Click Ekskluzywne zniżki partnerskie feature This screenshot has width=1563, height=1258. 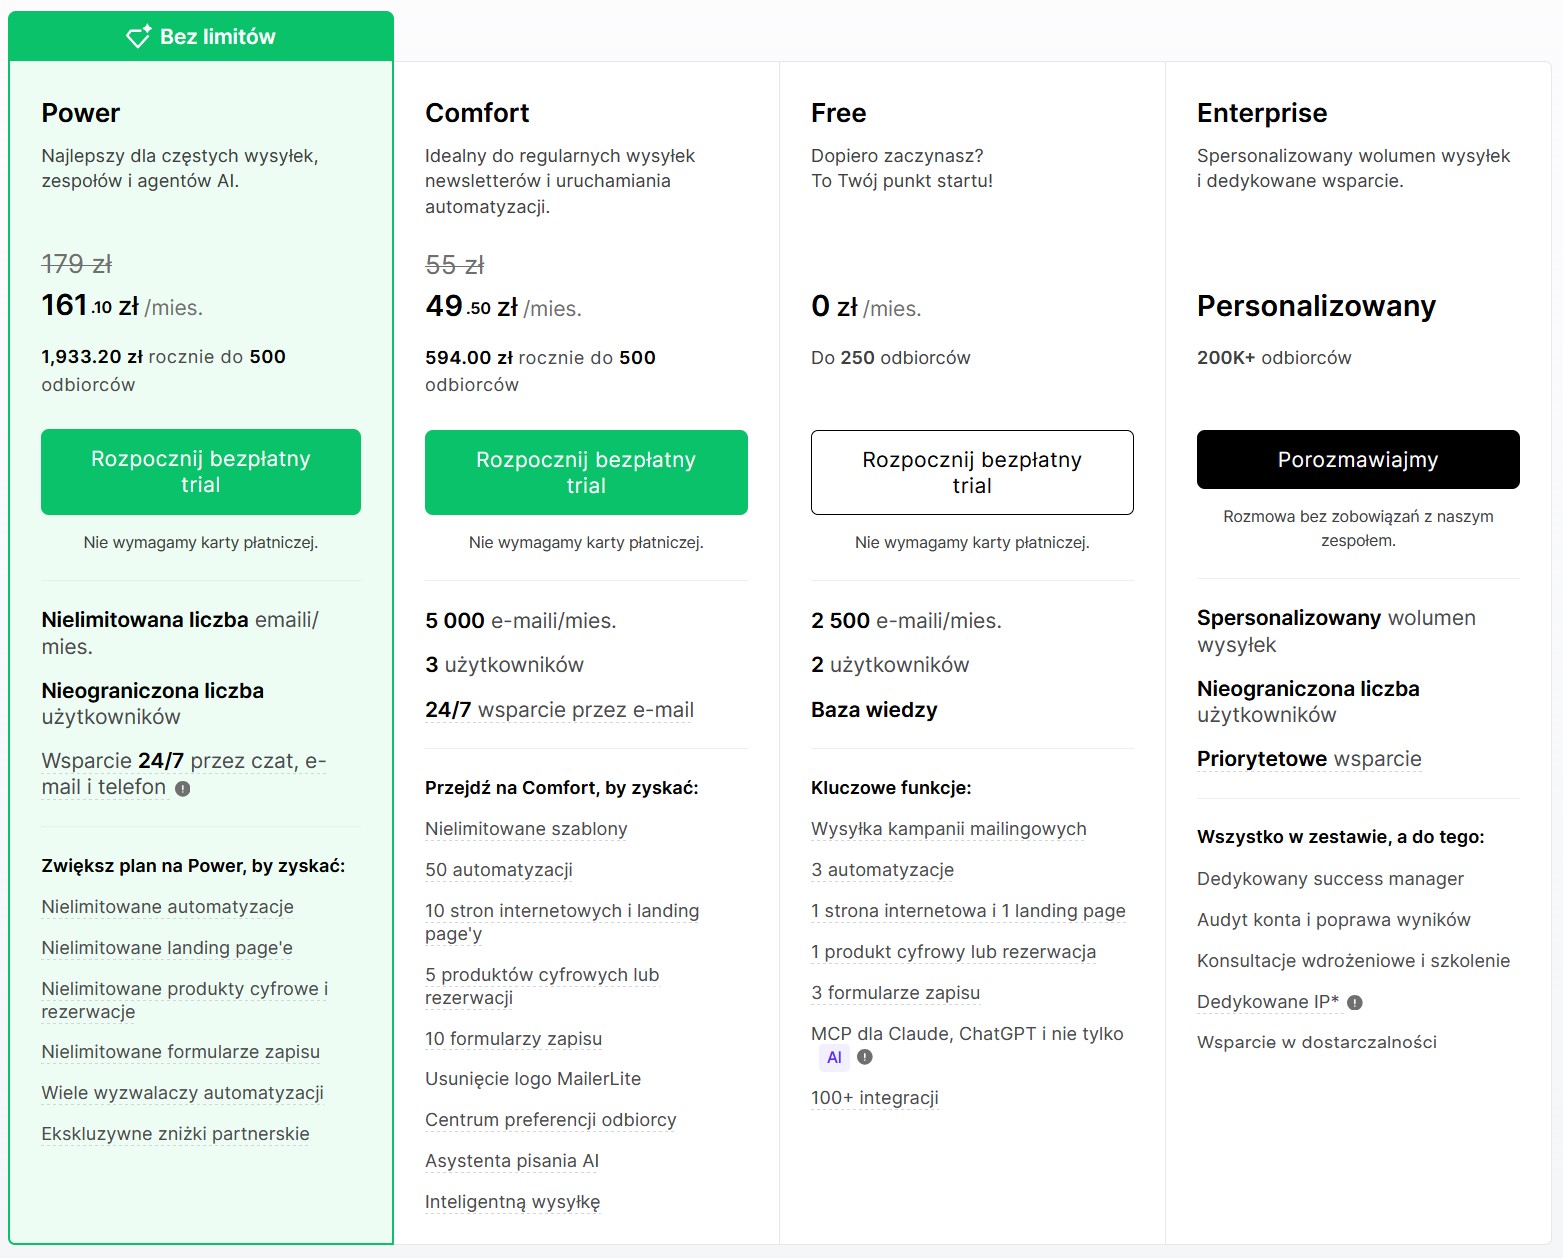click(176, 1134)
